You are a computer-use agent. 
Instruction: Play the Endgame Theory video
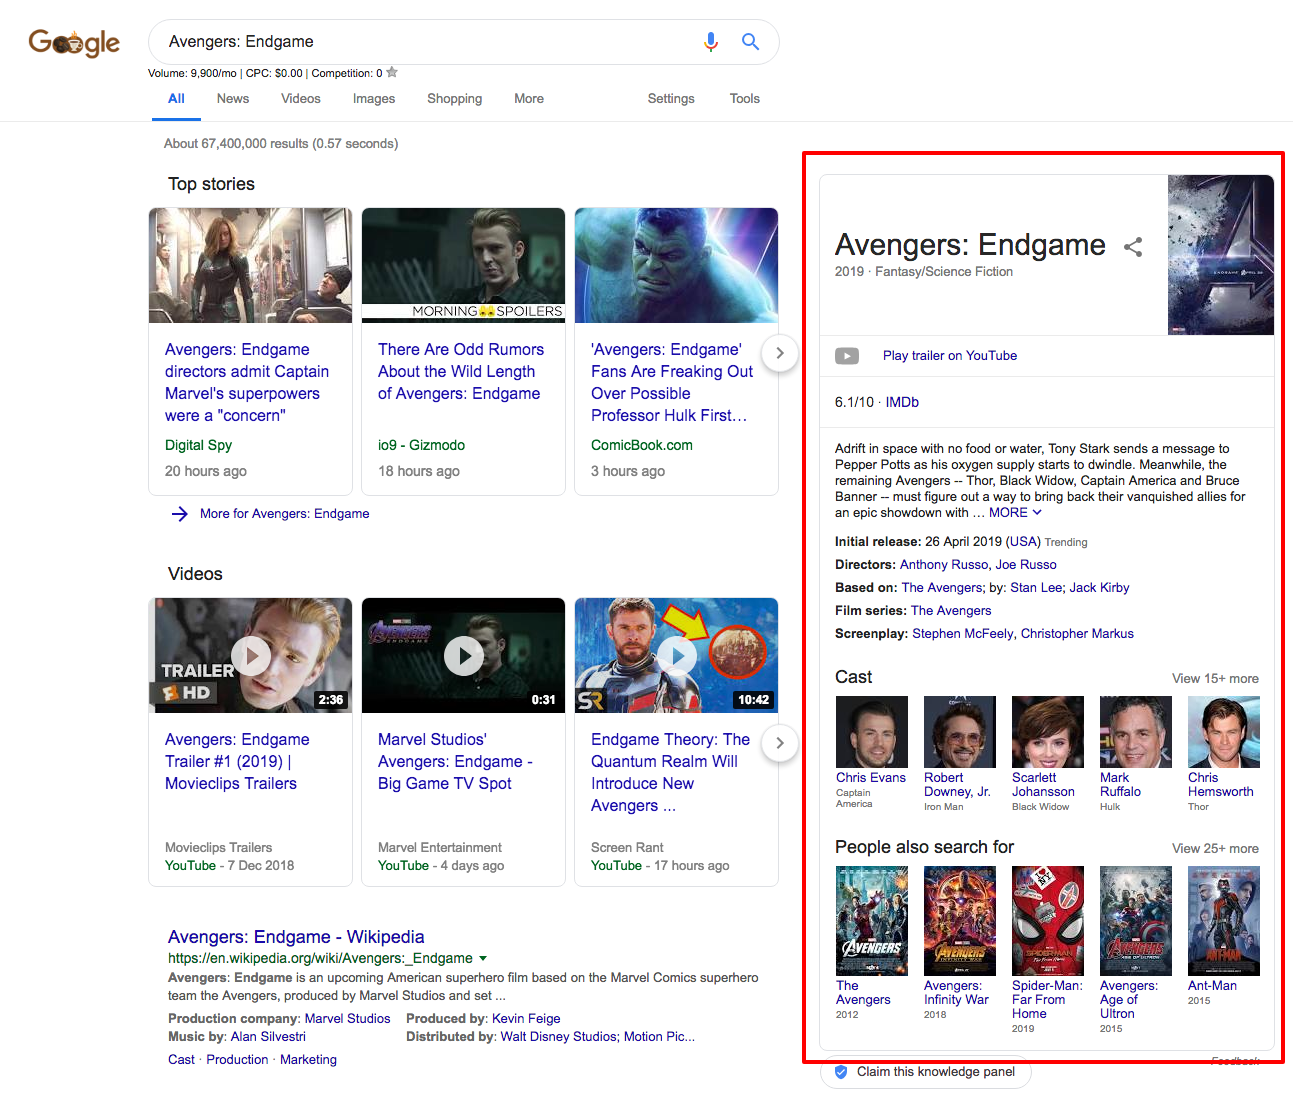click(x=677, y=656)
